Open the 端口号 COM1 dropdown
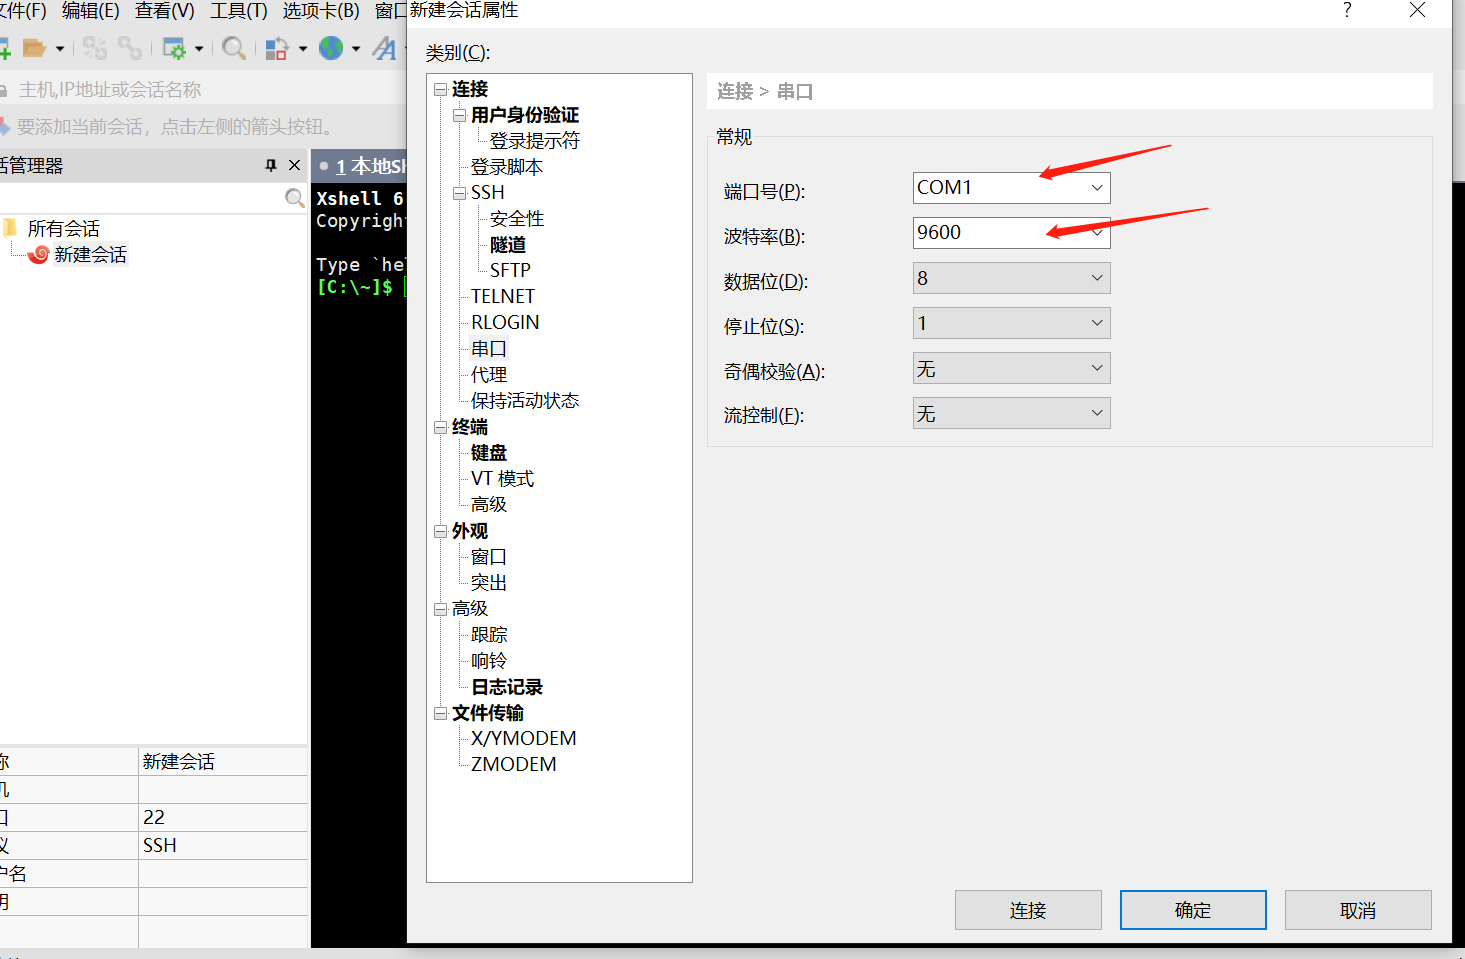This screenshot has height=959, width=1465. pos(1097,187)
